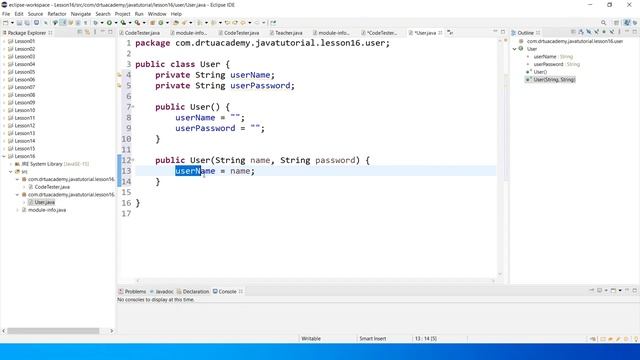This screenshot has height=360, width=640.
Task: Open the Console view icon in the Console toolbar
Action: 613,291
